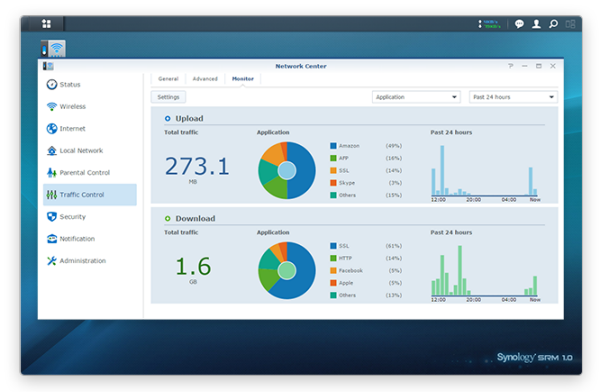Open Parental Control section
Image resolution: width=600 pixels, height=392 pixels.
(90, 173)
